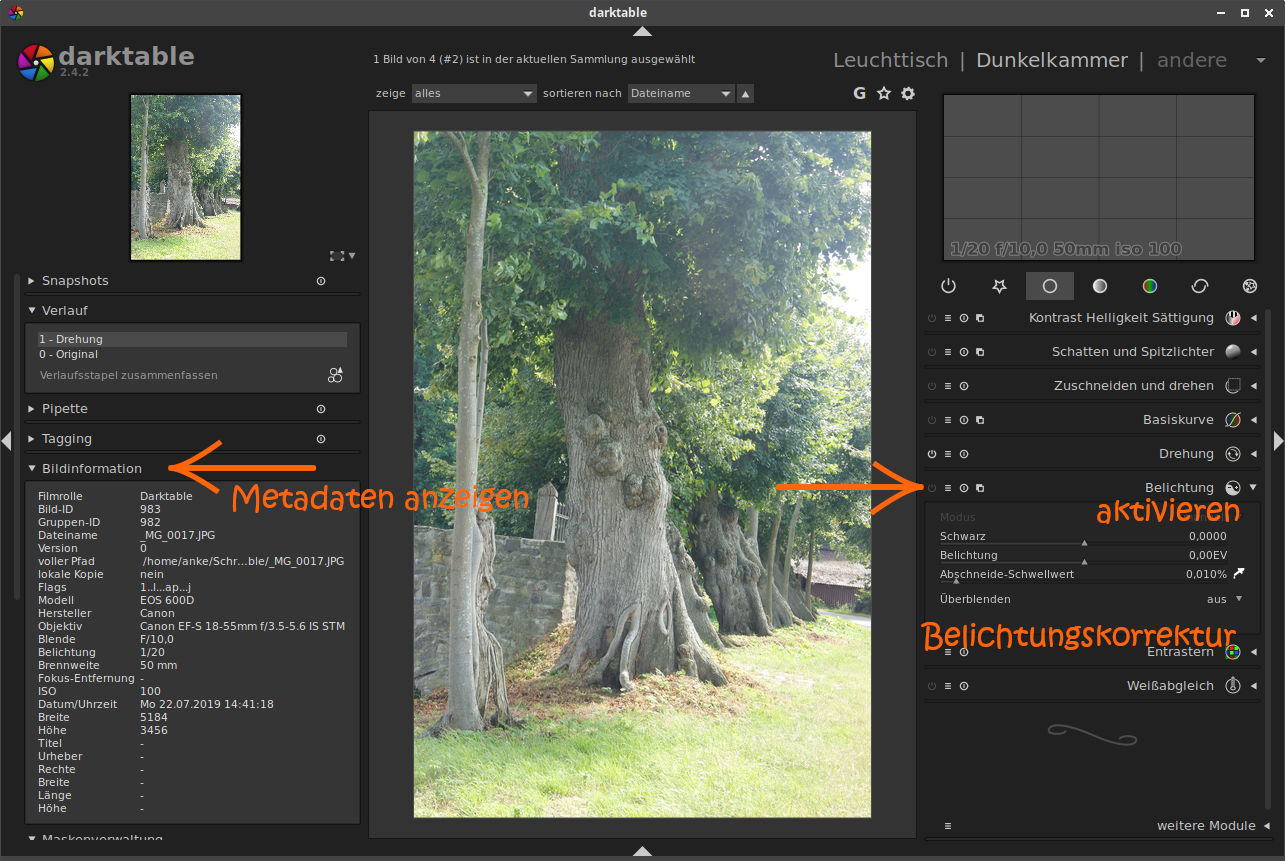Toggle star overlays on thumbnails
1285x861 pixels.
tap(883, 93)
